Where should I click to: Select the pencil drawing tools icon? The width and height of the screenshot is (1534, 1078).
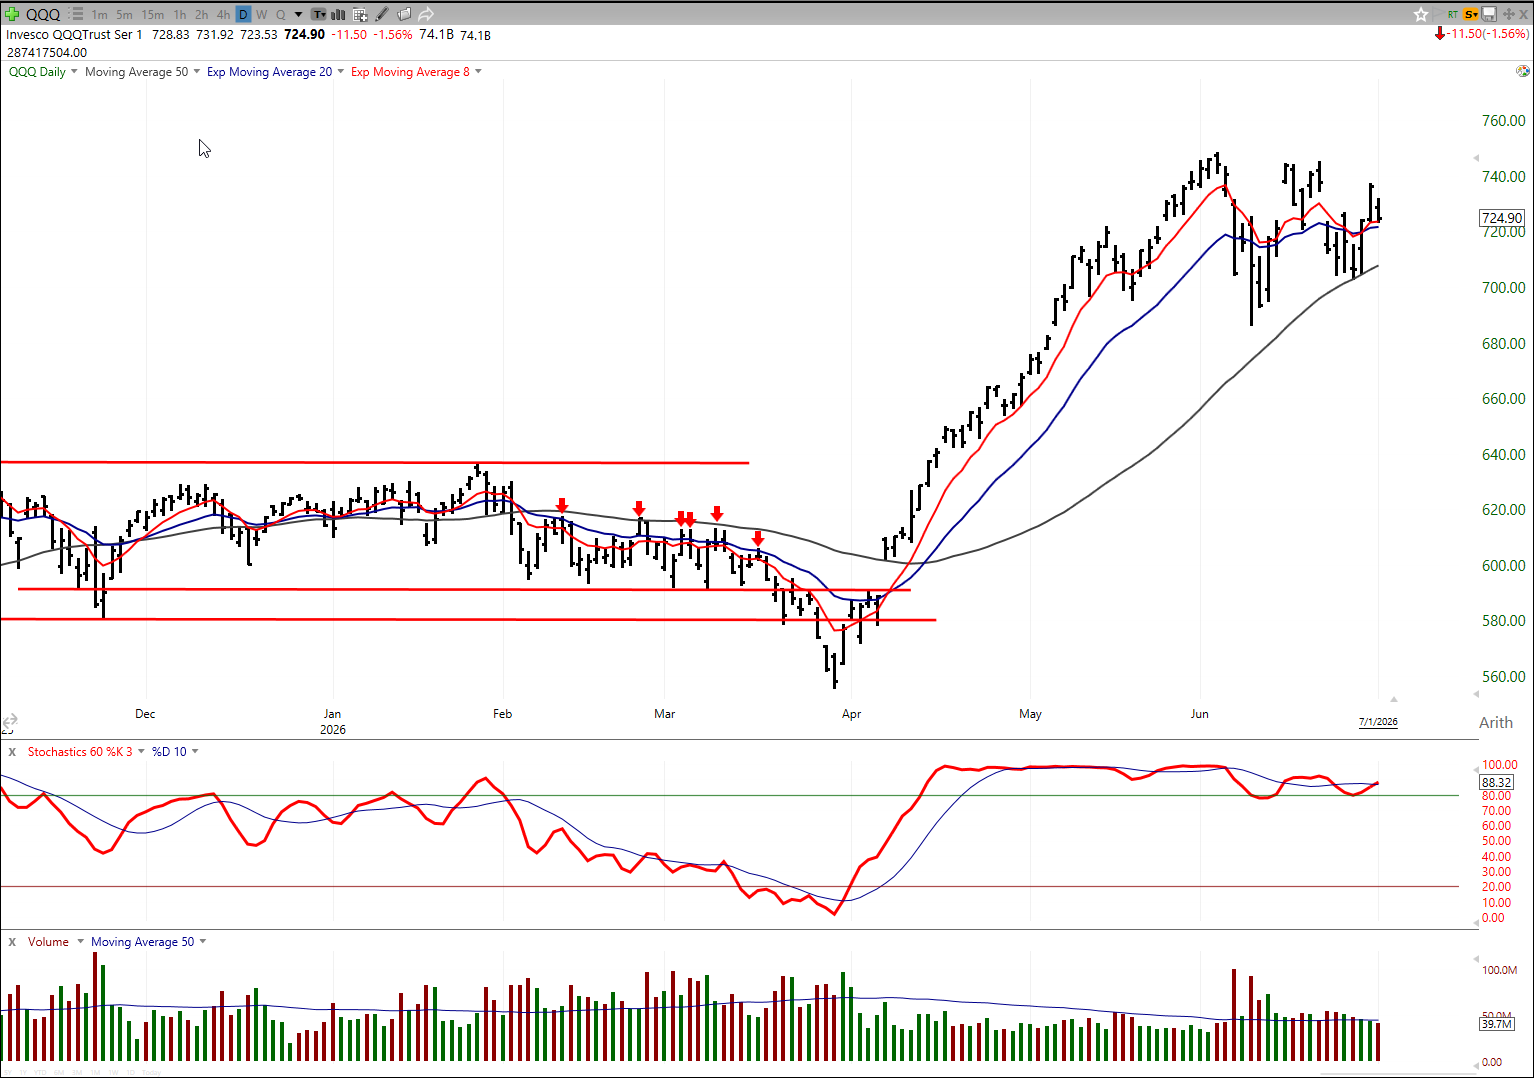pyautogui.click(x=382, y=14)
